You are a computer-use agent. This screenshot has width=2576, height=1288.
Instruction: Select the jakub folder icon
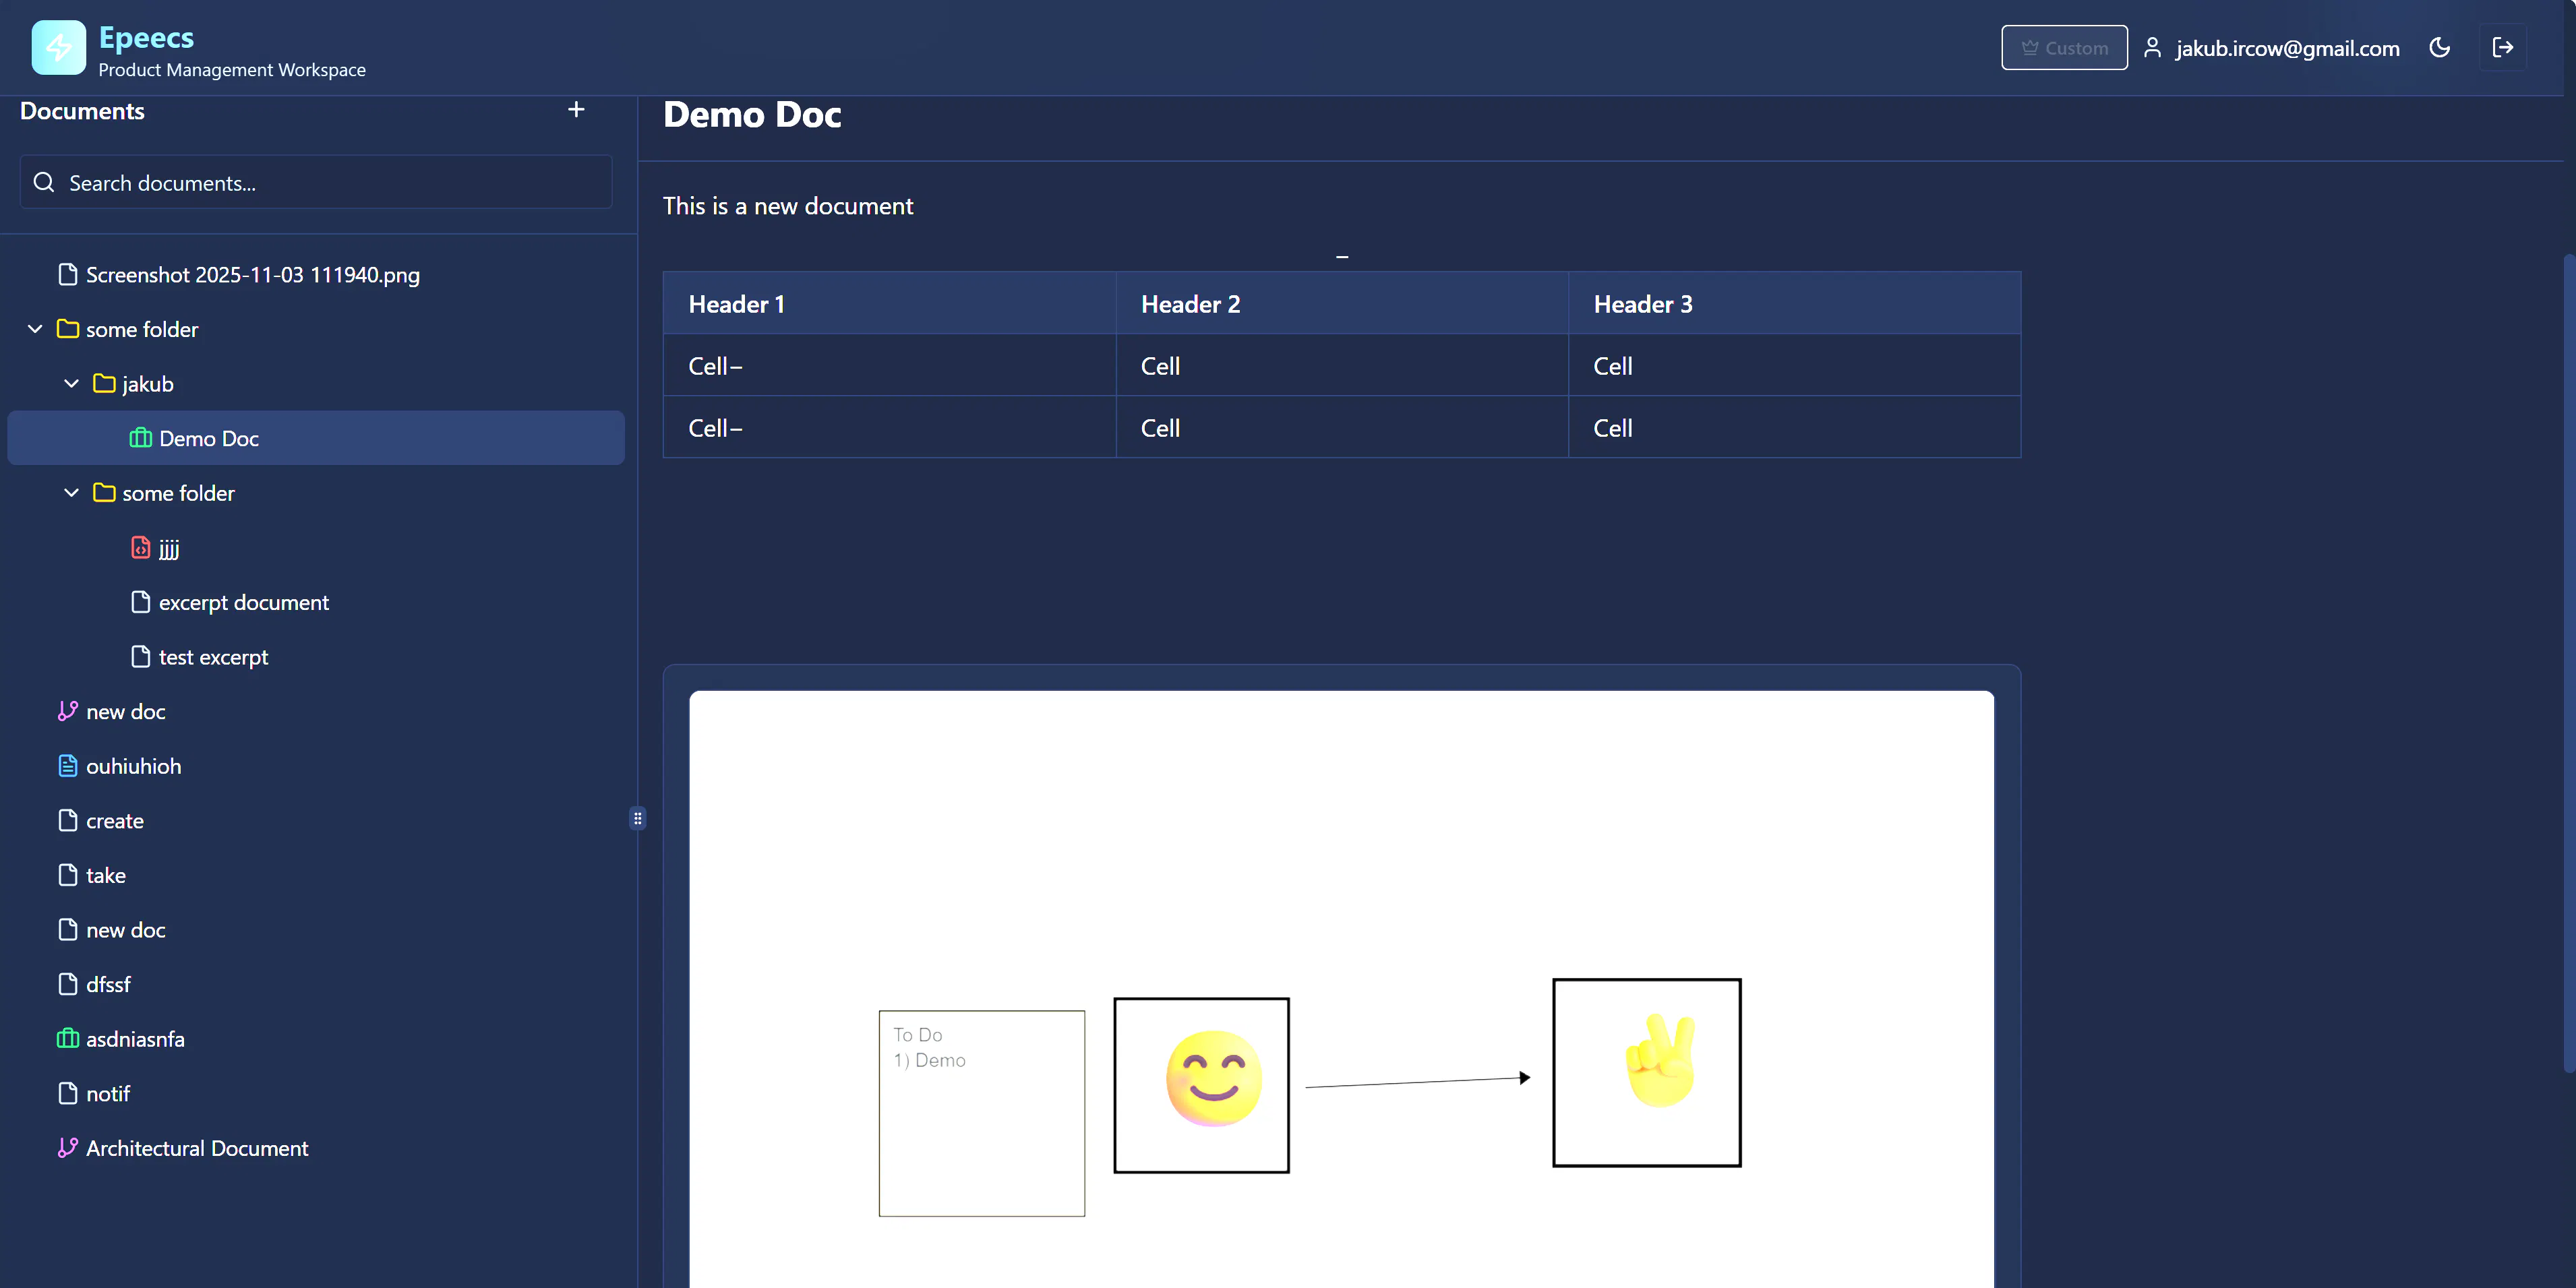click(104, 383)
